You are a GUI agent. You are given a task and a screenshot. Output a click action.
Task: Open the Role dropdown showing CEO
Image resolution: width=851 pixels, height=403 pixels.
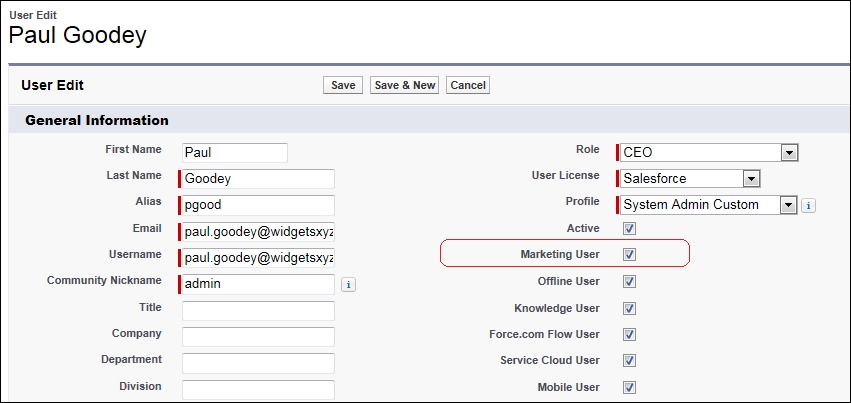tap(709, 152)
